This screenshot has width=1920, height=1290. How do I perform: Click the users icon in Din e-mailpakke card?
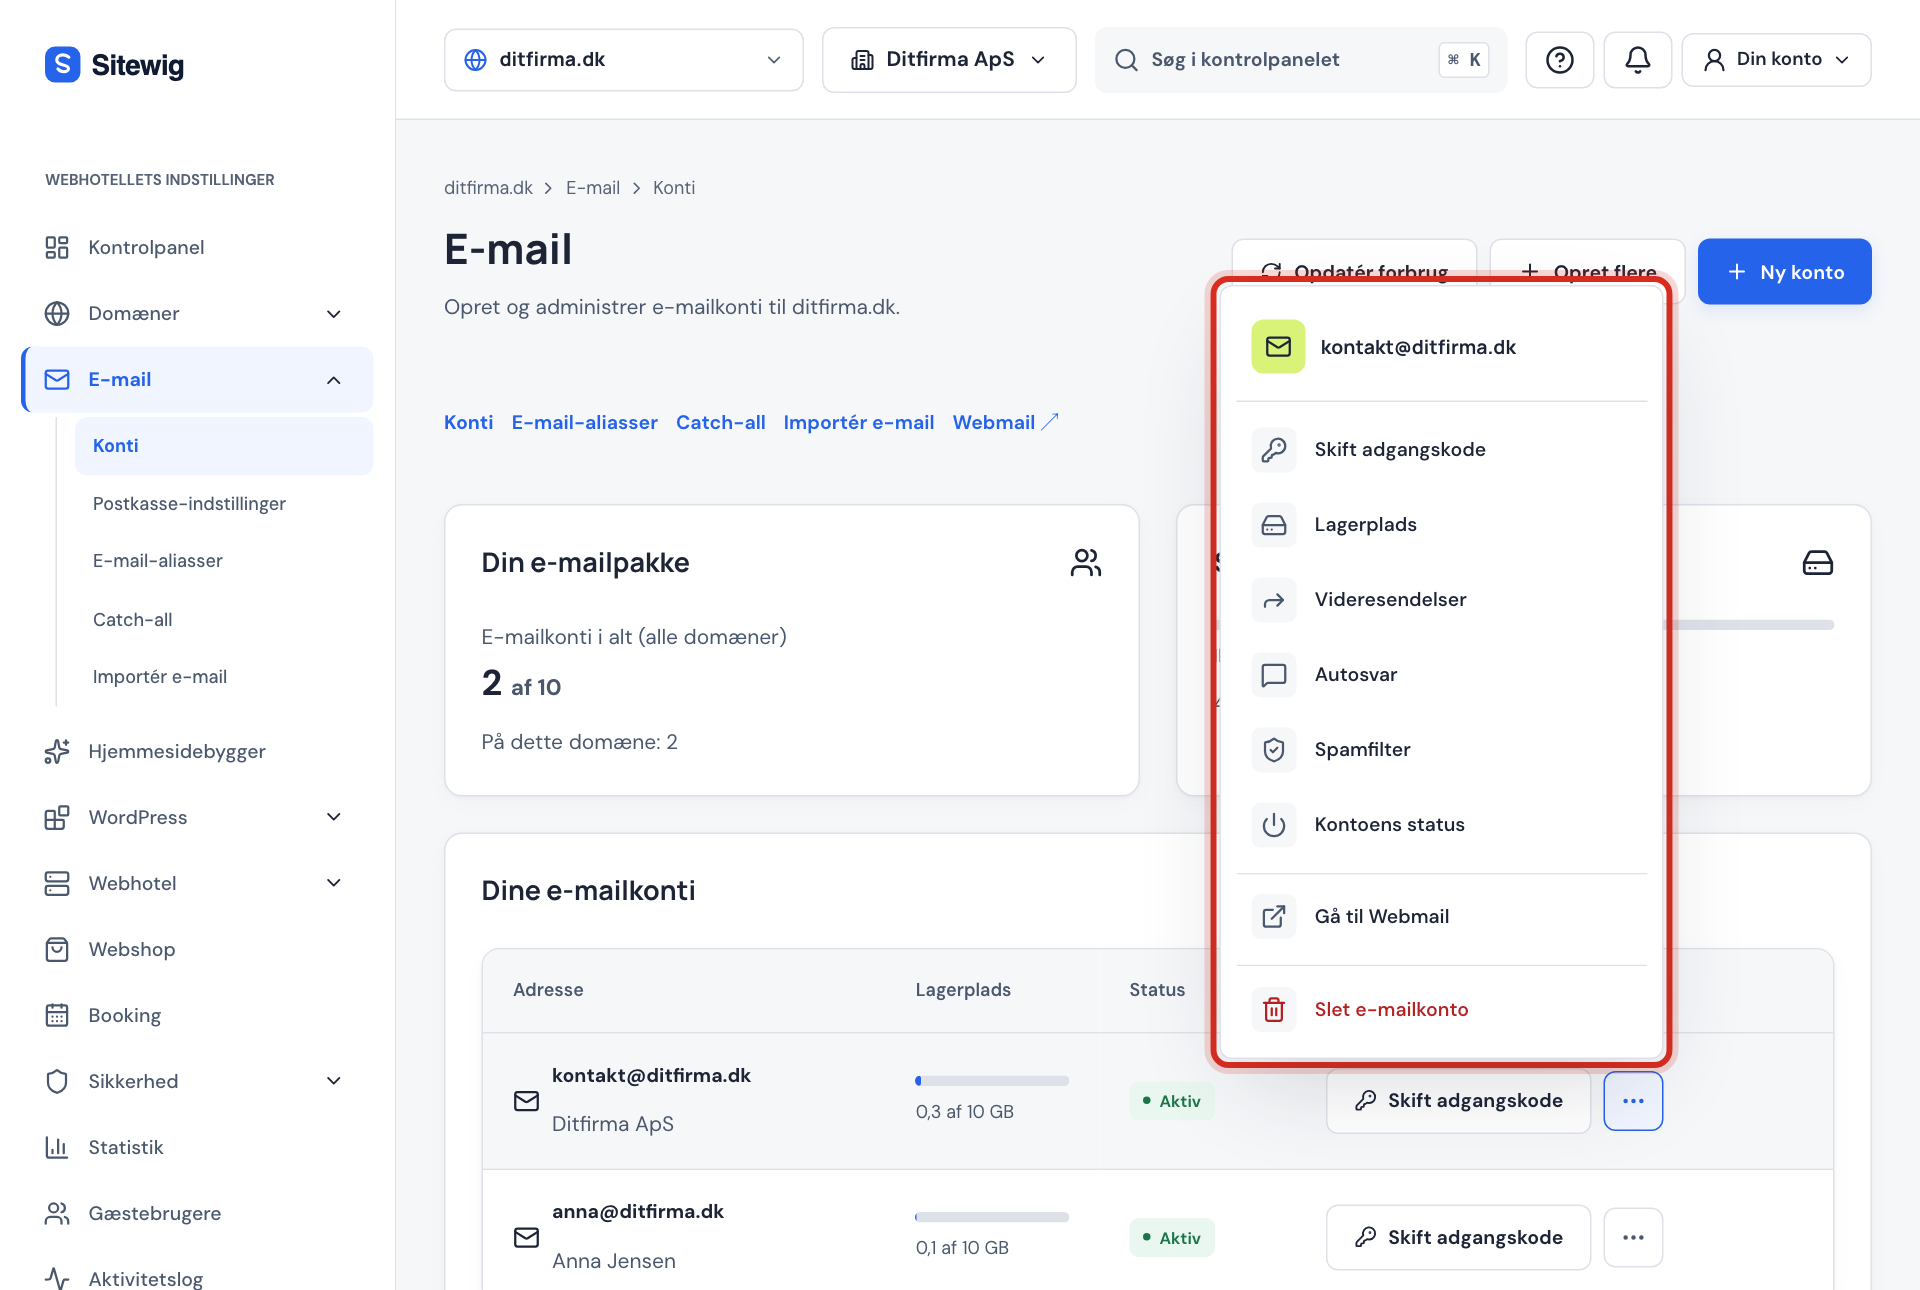point(1086,563)
